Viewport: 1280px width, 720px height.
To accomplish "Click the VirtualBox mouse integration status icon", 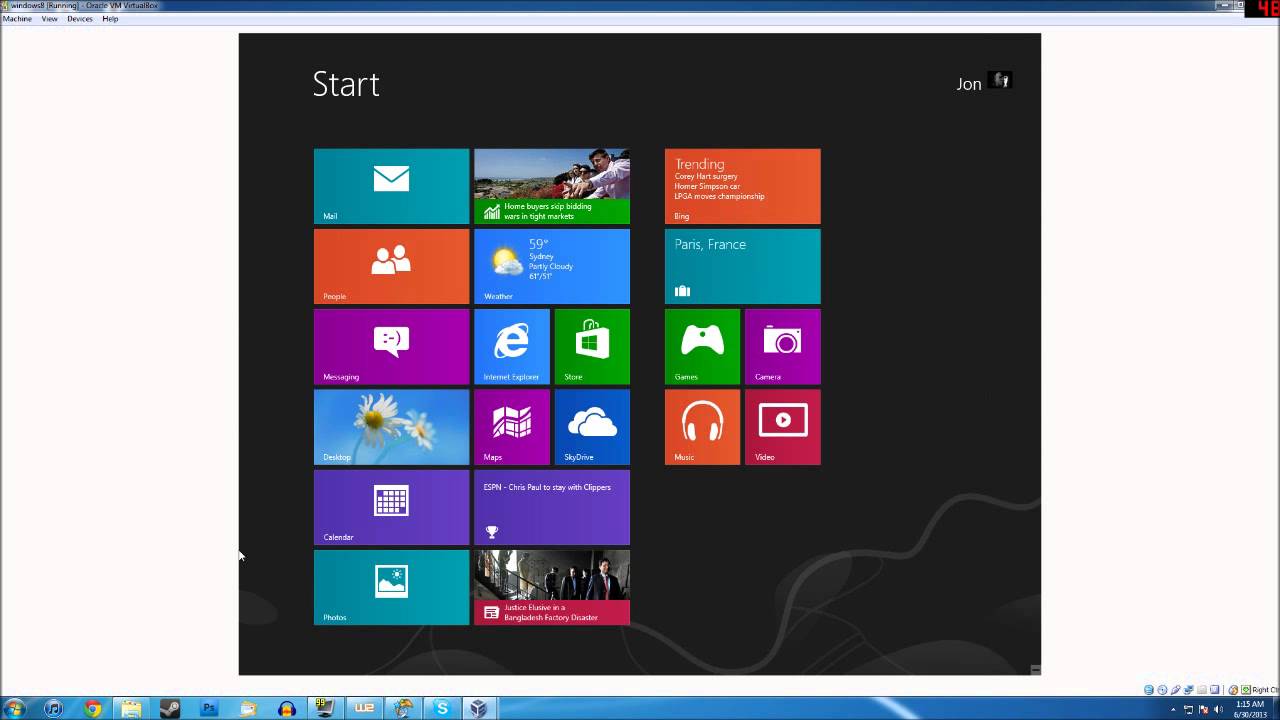I will 1234,690.
